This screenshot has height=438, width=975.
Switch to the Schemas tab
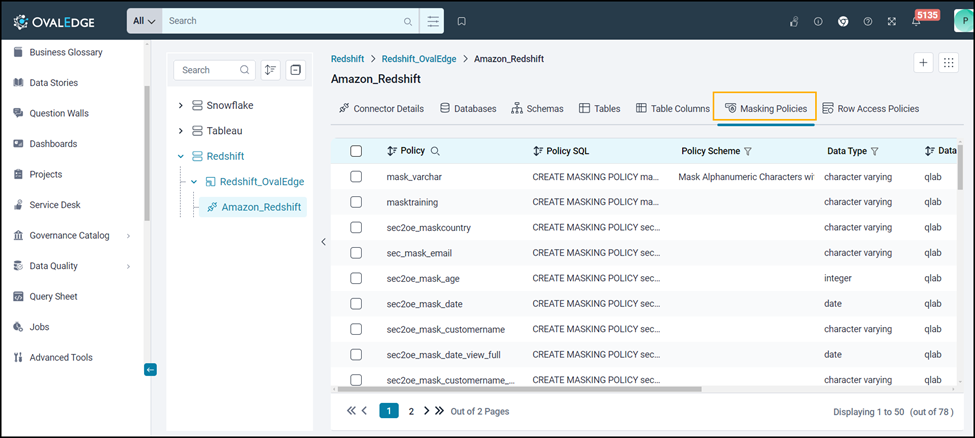pyautogui.click(x=537, y=108)
